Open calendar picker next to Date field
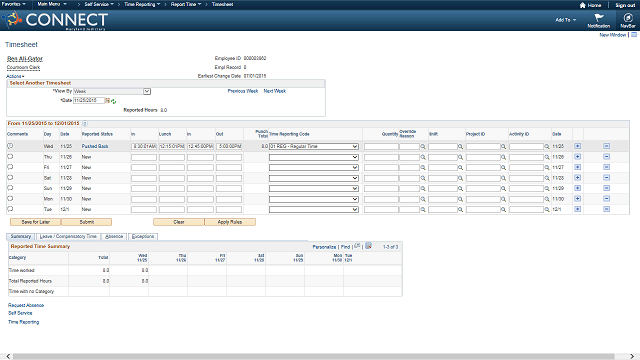This screenshot has height=360, width=640. point(108,100)
